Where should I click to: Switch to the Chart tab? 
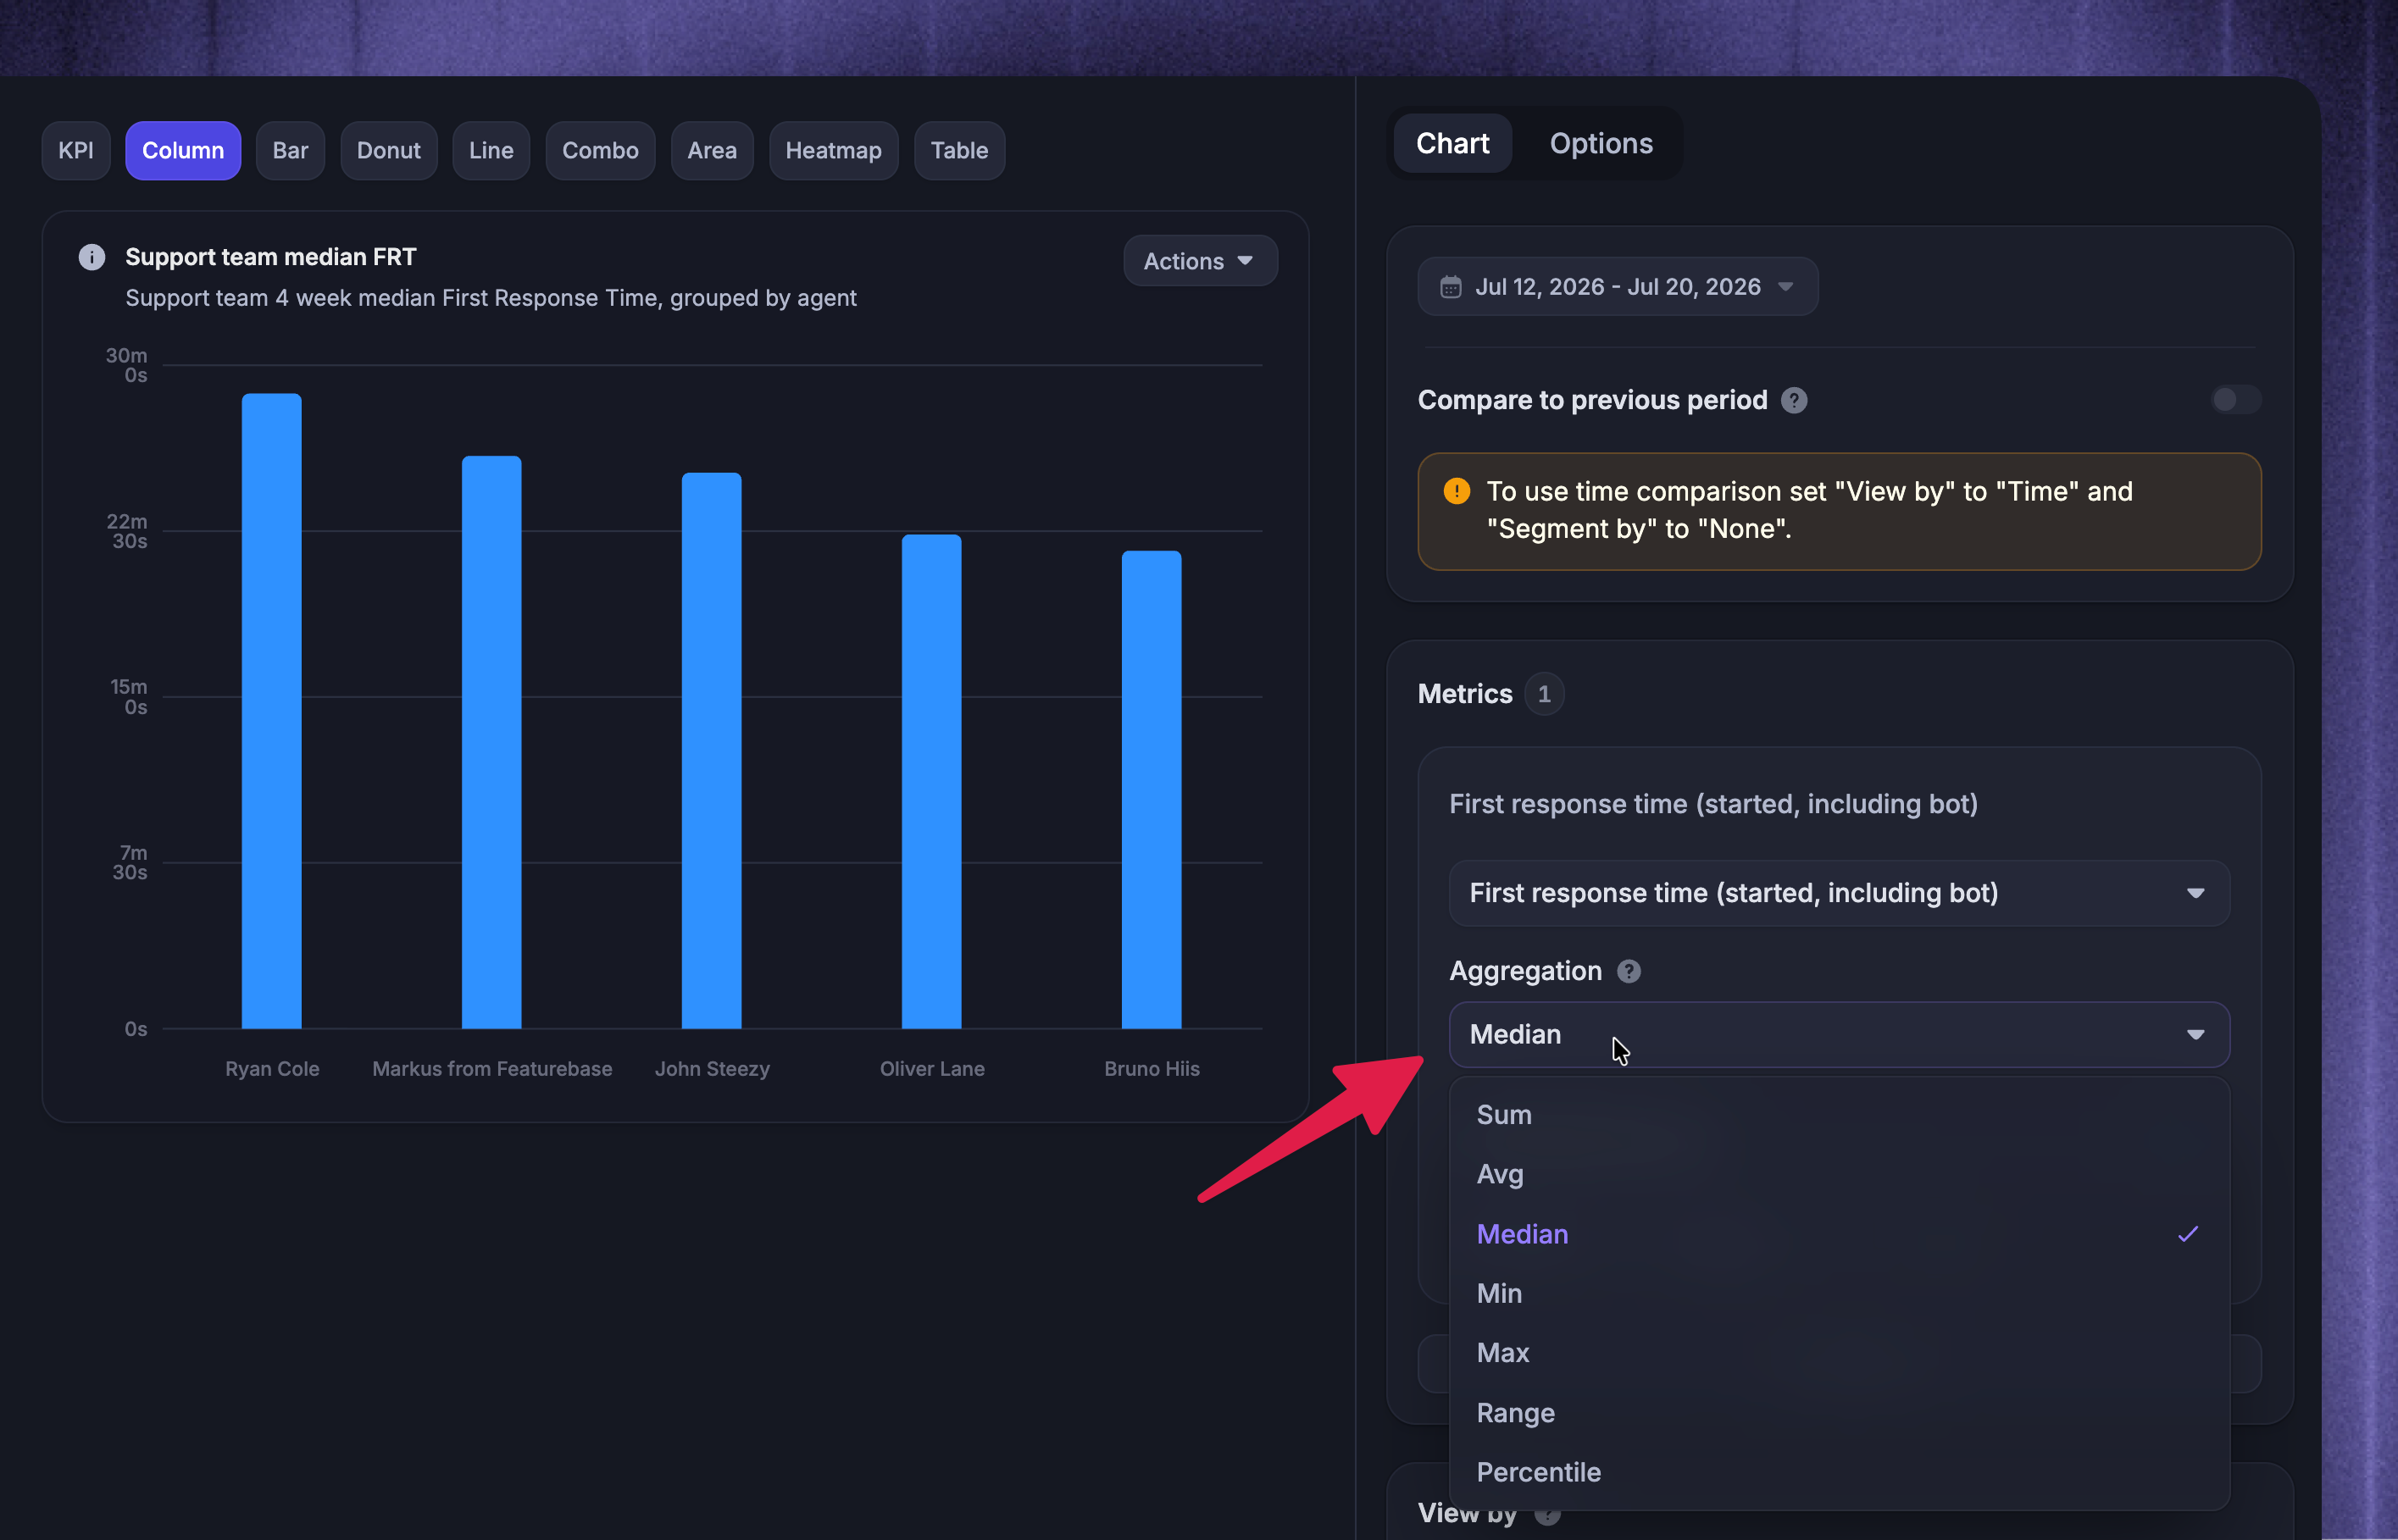[1452, 144]
